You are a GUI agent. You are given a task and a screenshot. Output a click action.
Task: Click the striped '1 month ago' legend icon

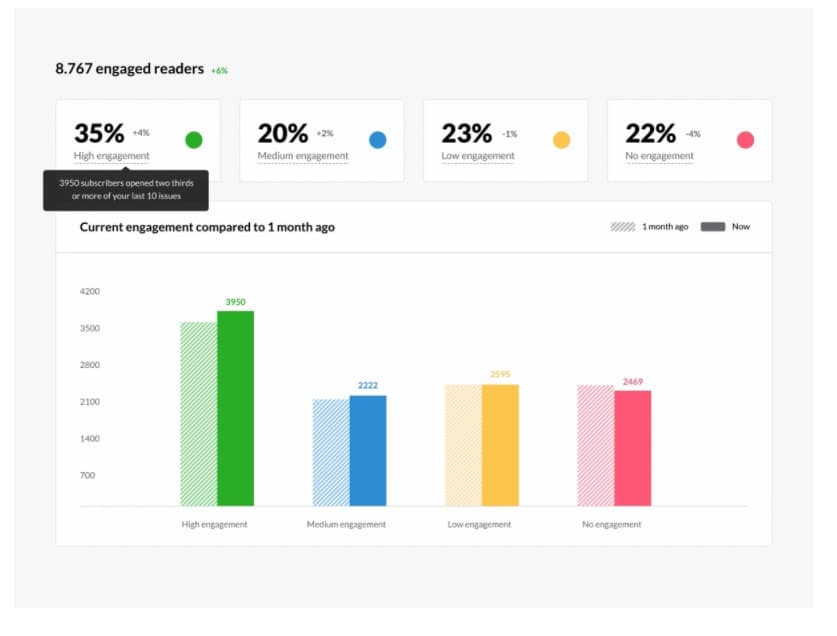tap(623, 227)
